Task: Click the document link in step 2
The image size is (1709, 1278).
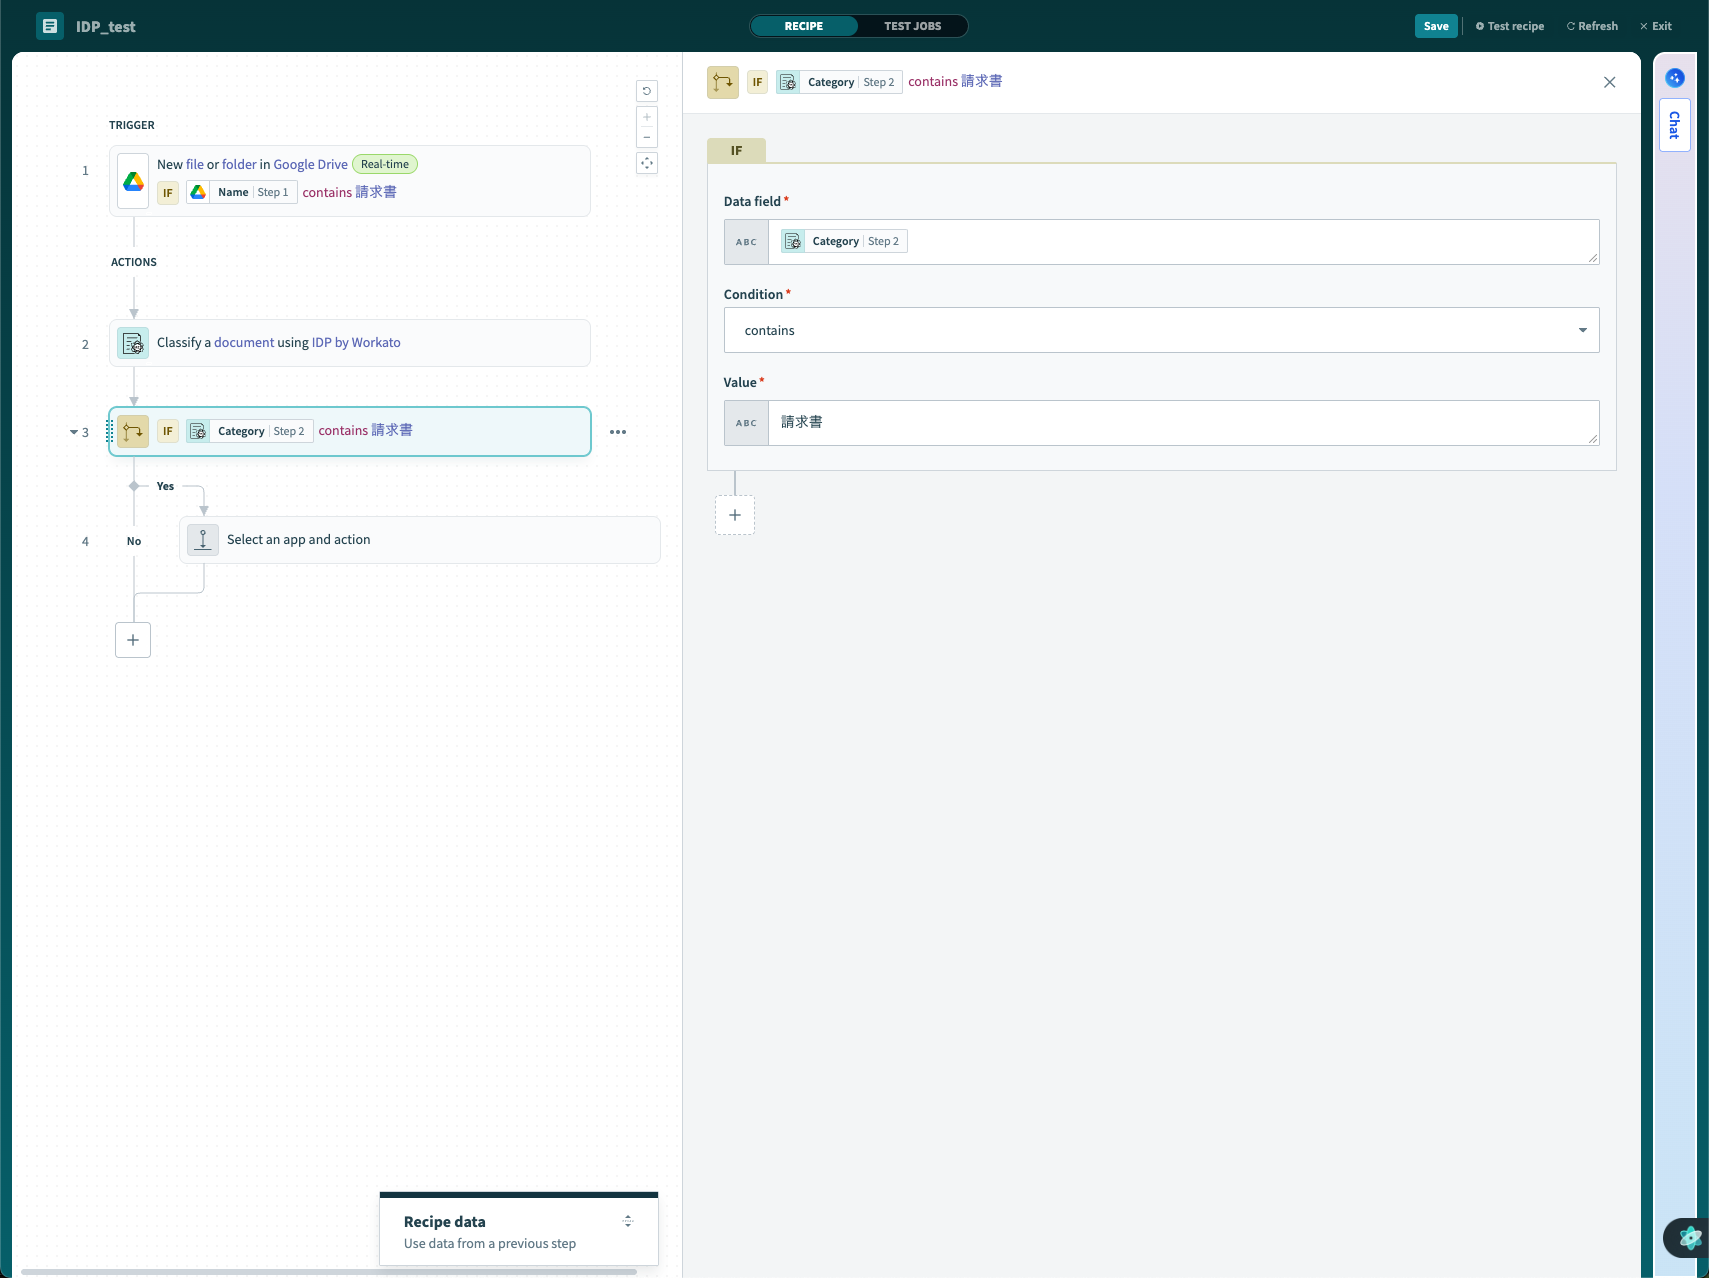Action: click(244, 342)
